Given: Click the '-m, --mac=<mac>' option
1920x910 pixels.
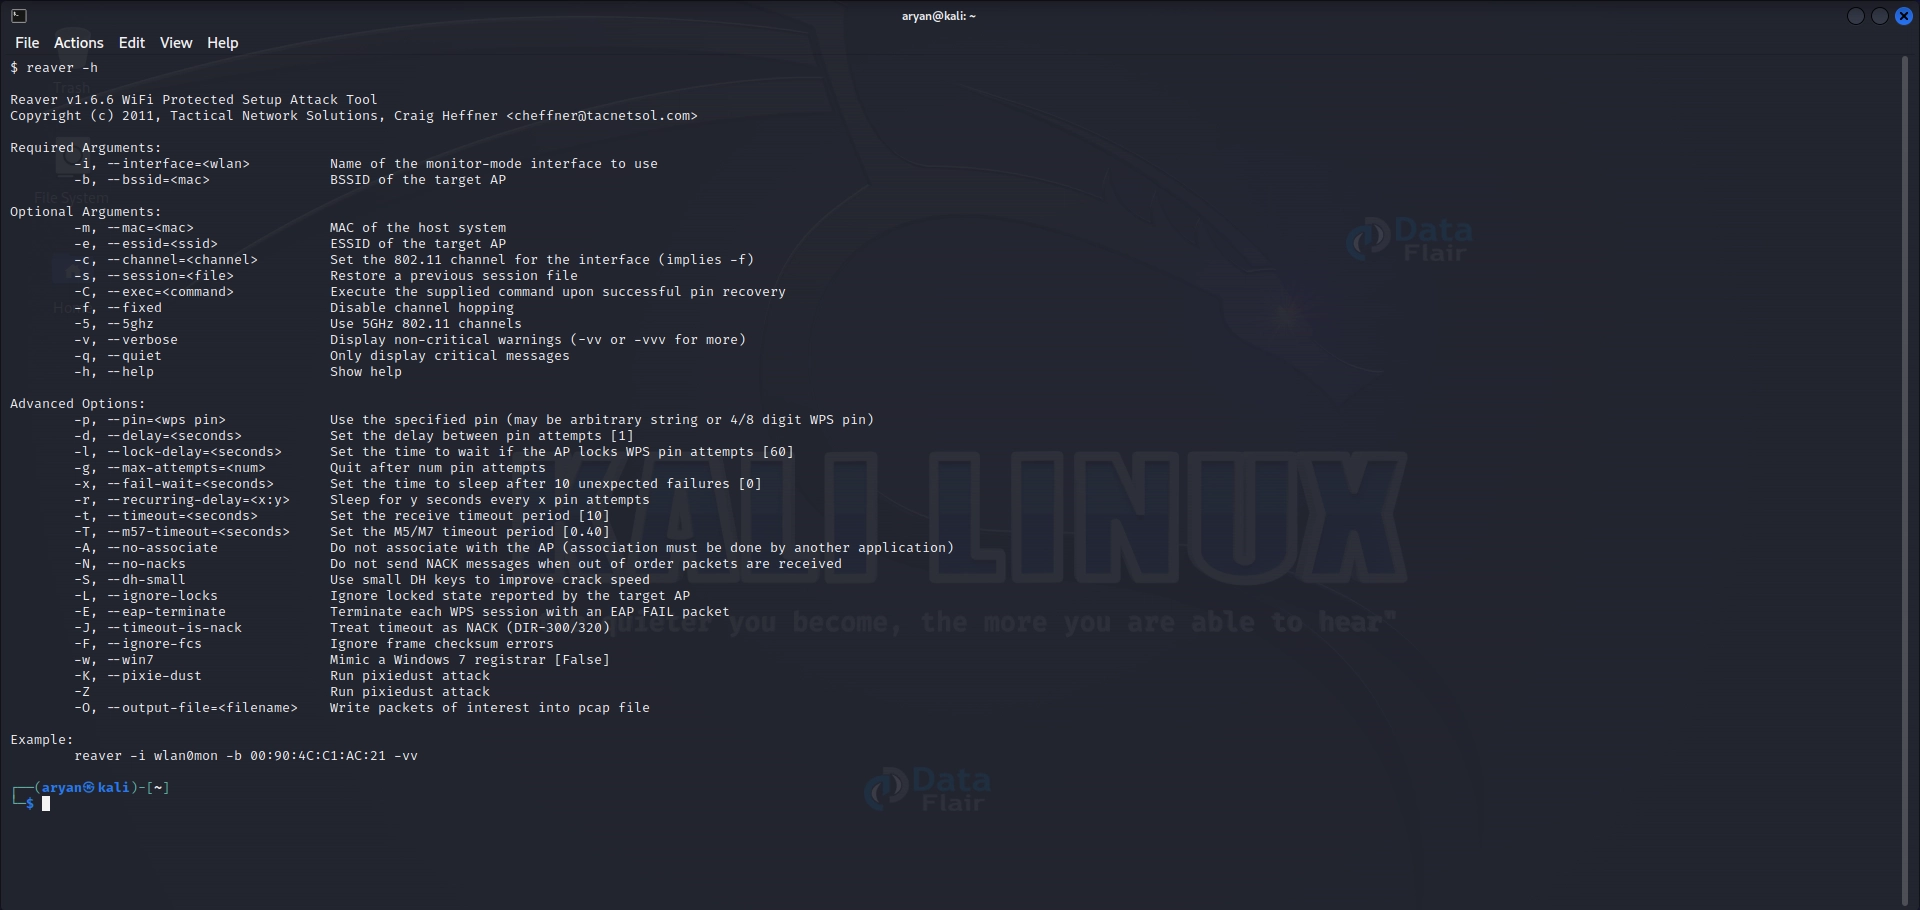Looking at the screenshot, I should pyautogui.click(x=134, y=228).
